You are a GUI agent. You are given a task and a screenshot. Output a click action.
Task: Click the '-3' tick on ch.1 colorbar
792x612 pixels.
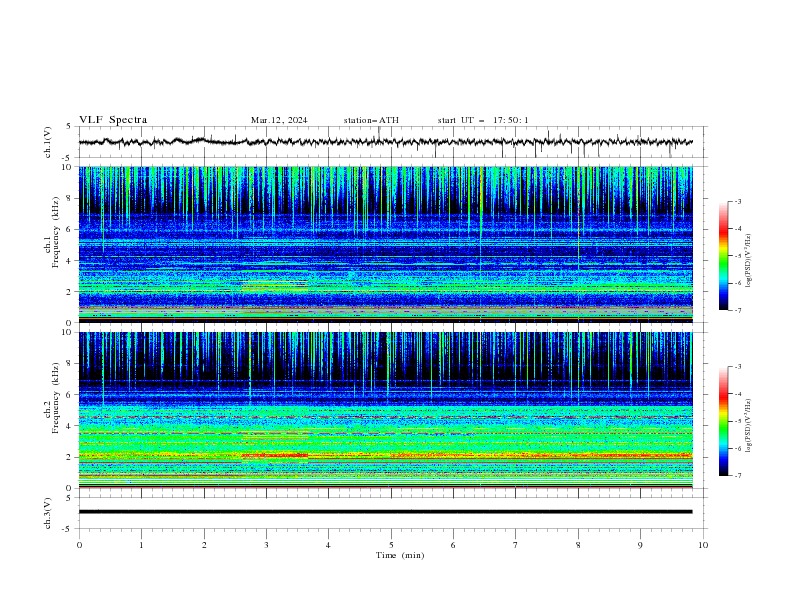pyautogui.click(x=737, y=201)
